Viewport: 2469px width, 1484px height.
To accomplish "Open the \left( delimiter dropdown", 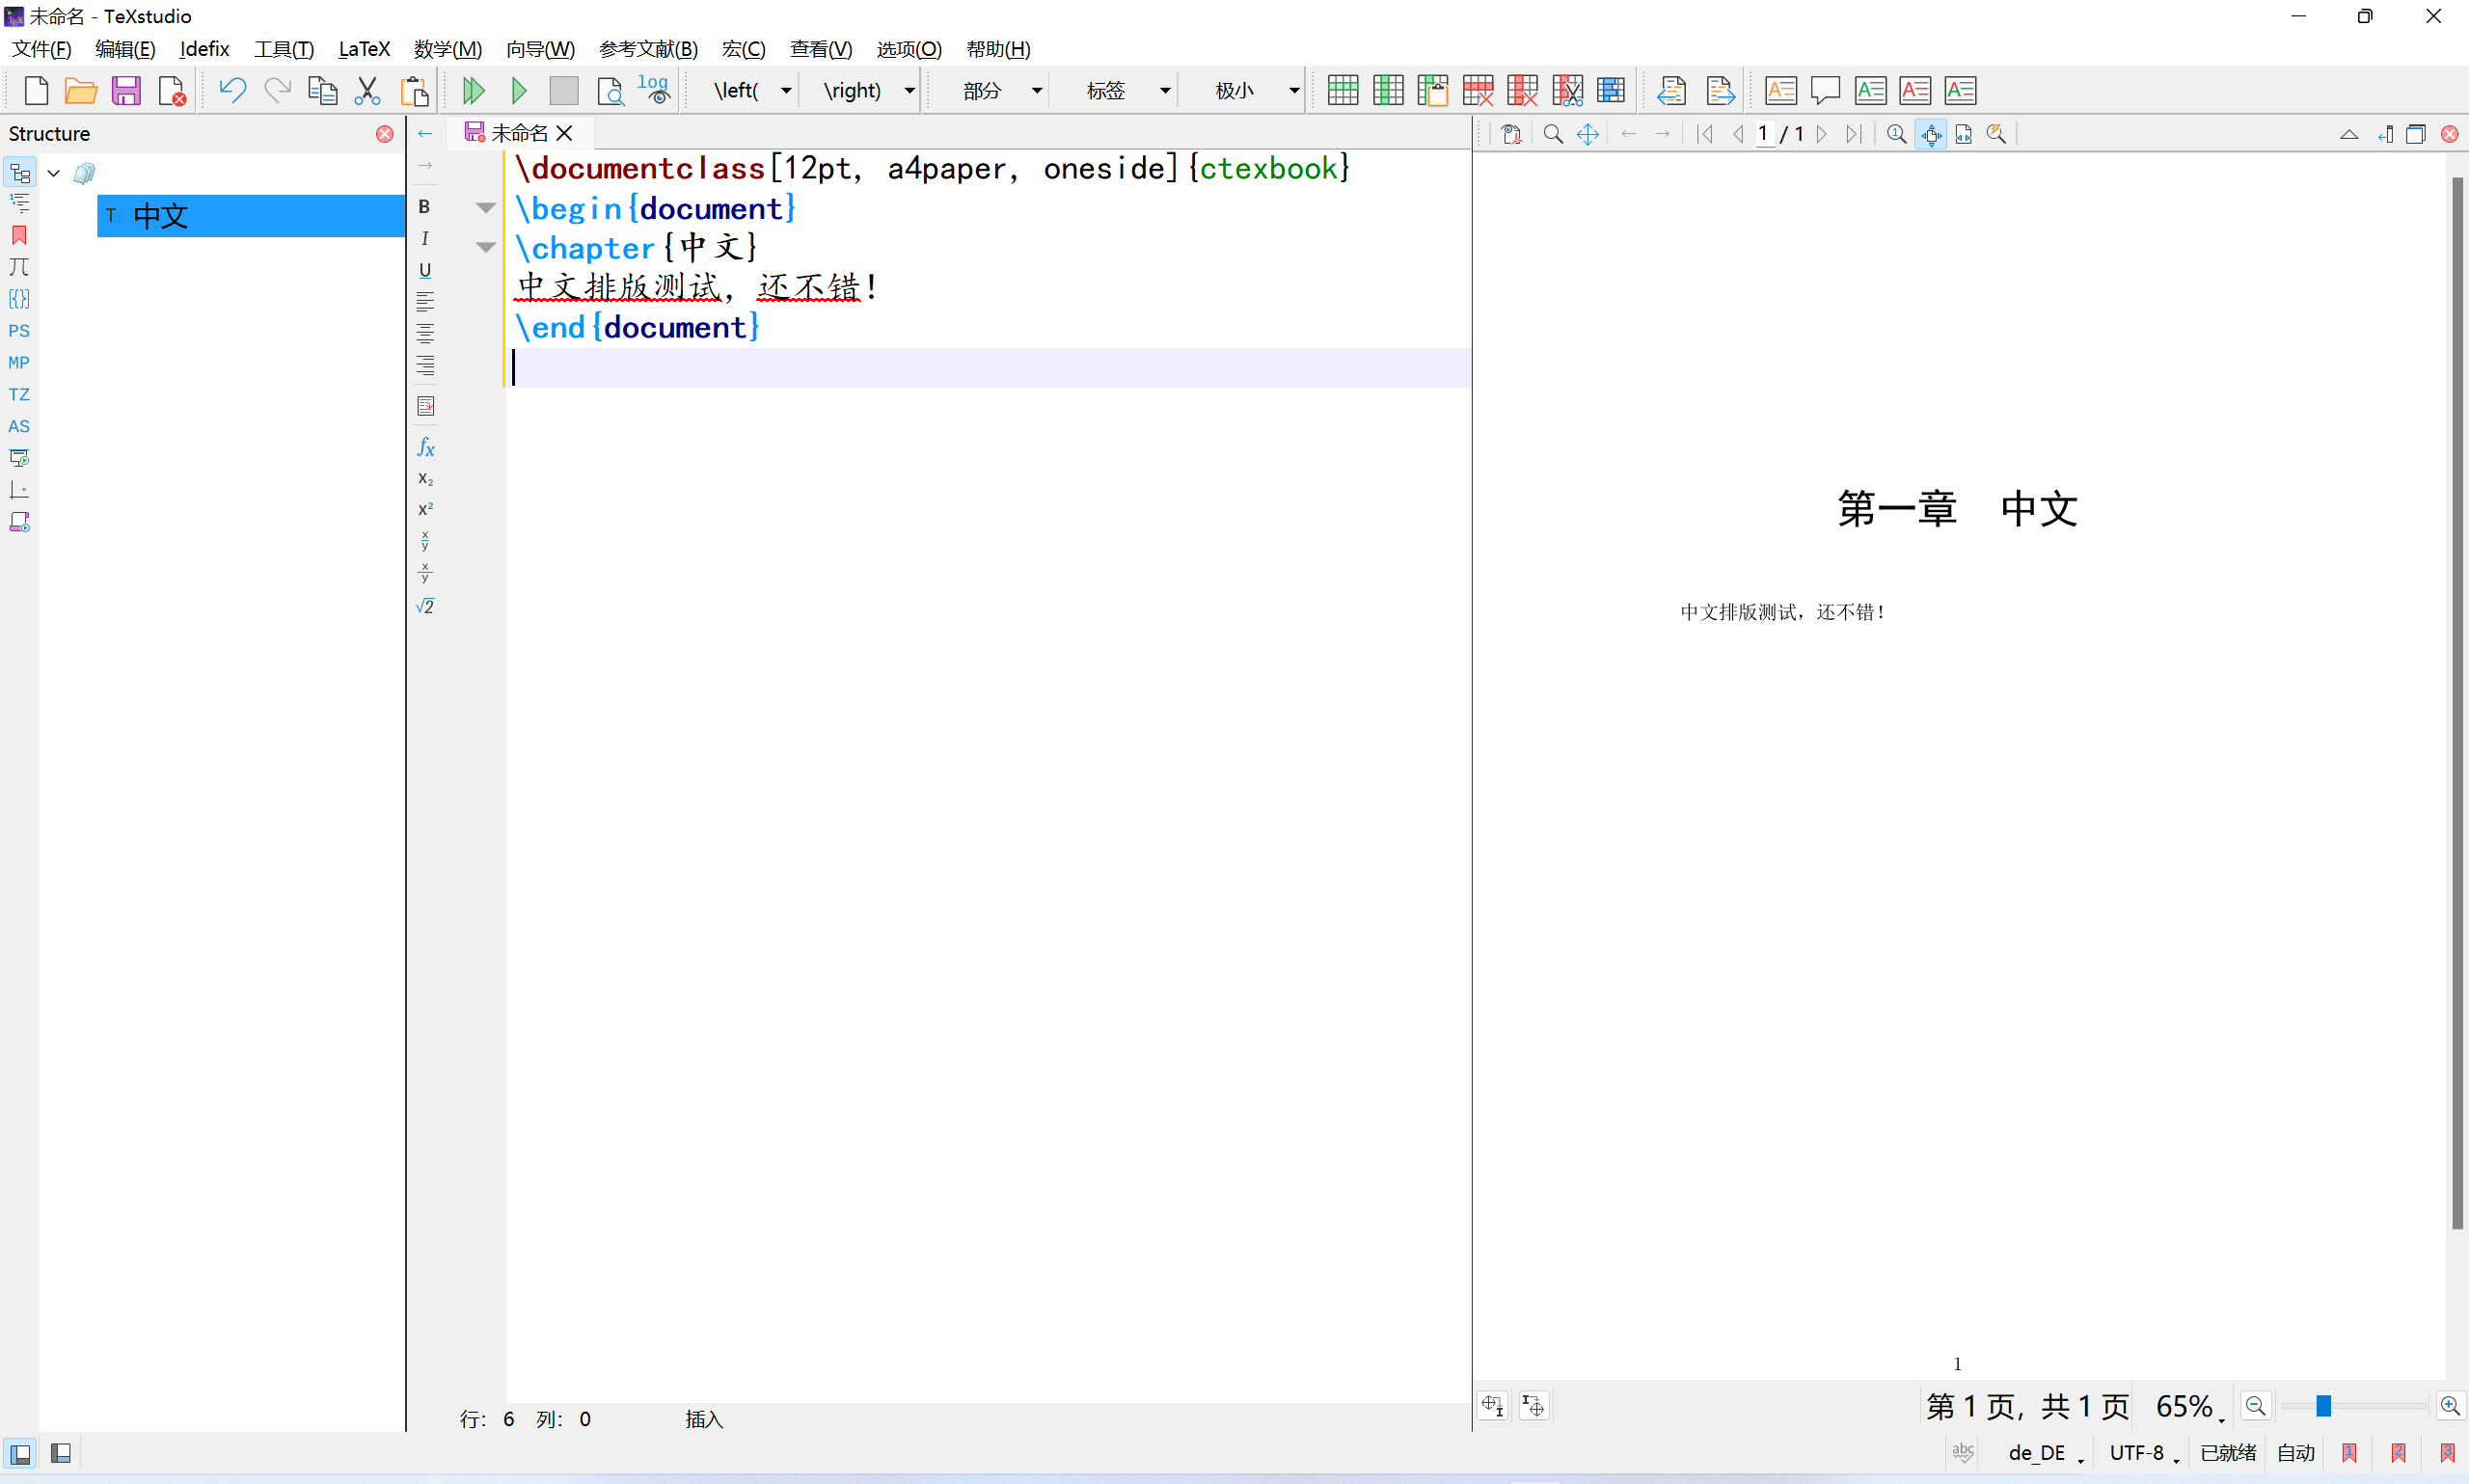I will tap(787, 91).
